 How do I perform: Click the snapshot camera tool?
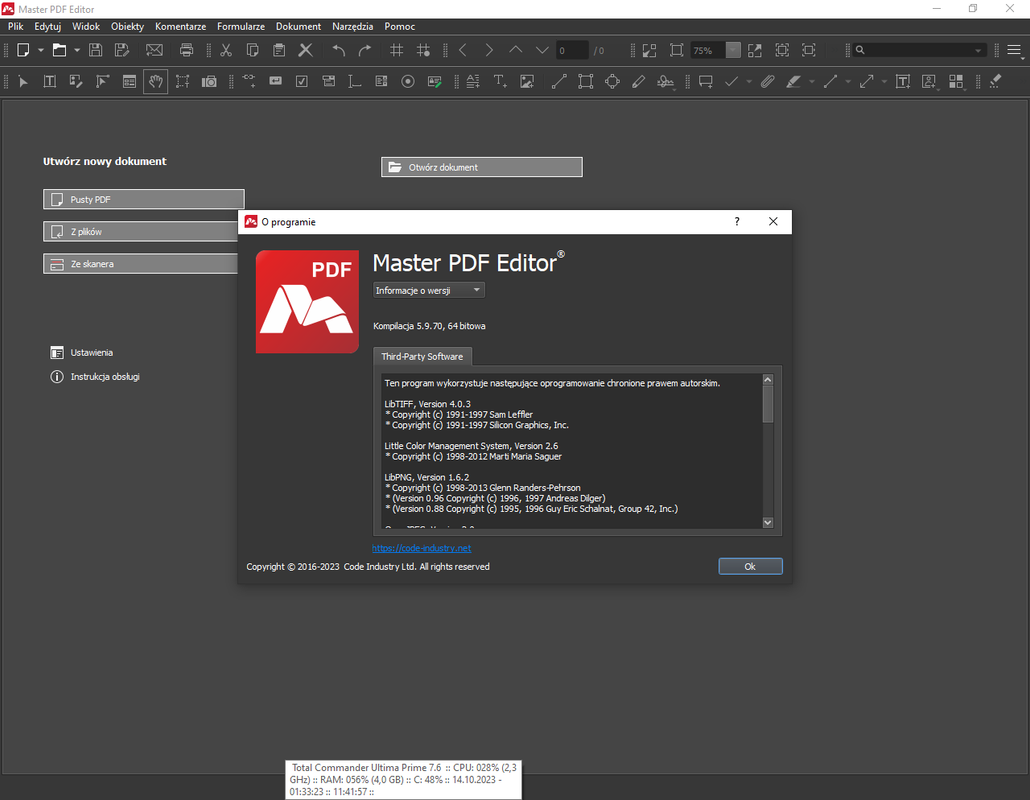pos(209,81)
